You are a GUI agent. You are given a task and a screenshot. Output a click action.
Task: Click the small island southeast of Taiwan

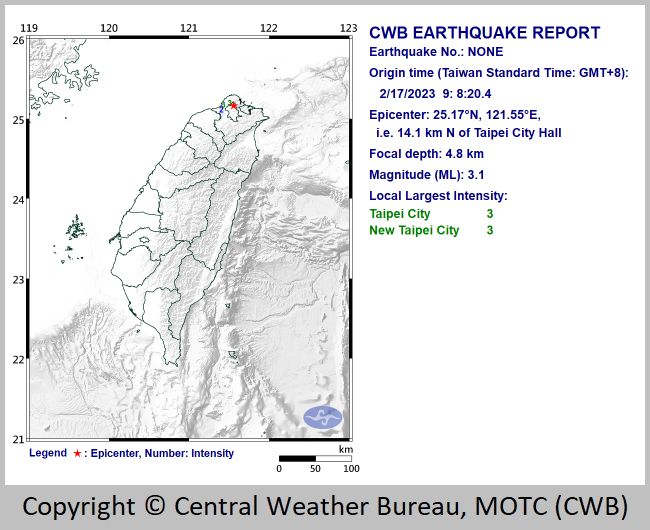(x=233, y=354)
